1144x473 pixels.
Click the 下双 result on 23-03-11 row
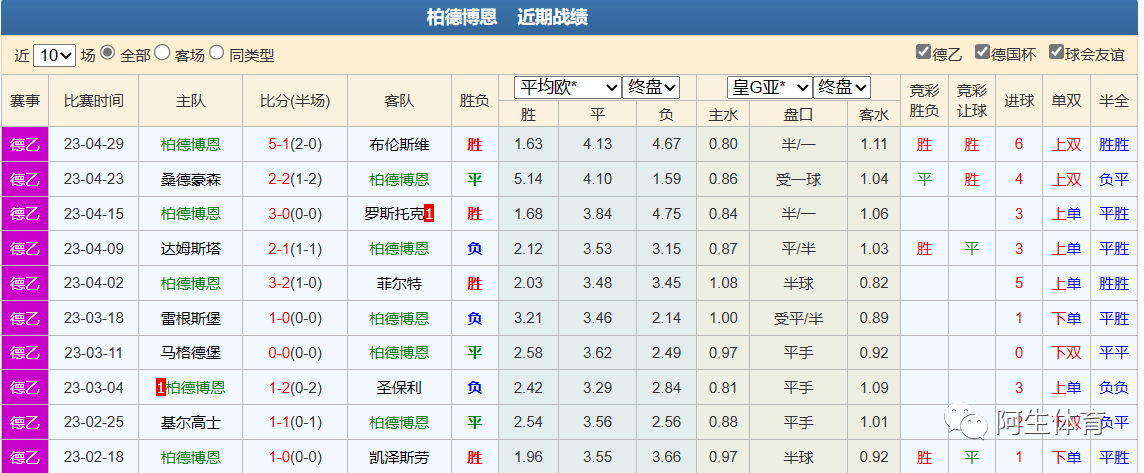1066,353
